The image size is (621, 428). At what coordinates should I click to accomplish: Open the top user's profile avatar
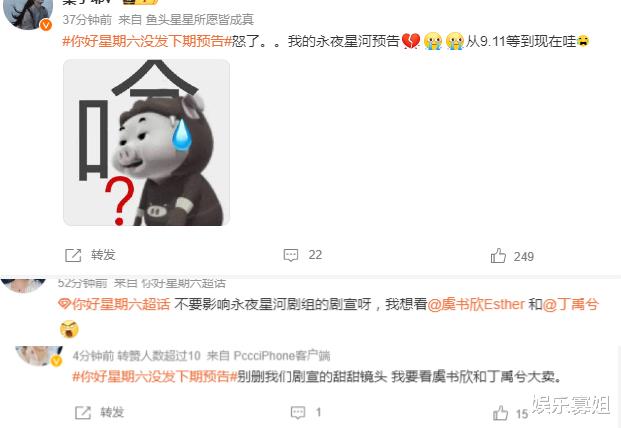(x=27, y=14)
